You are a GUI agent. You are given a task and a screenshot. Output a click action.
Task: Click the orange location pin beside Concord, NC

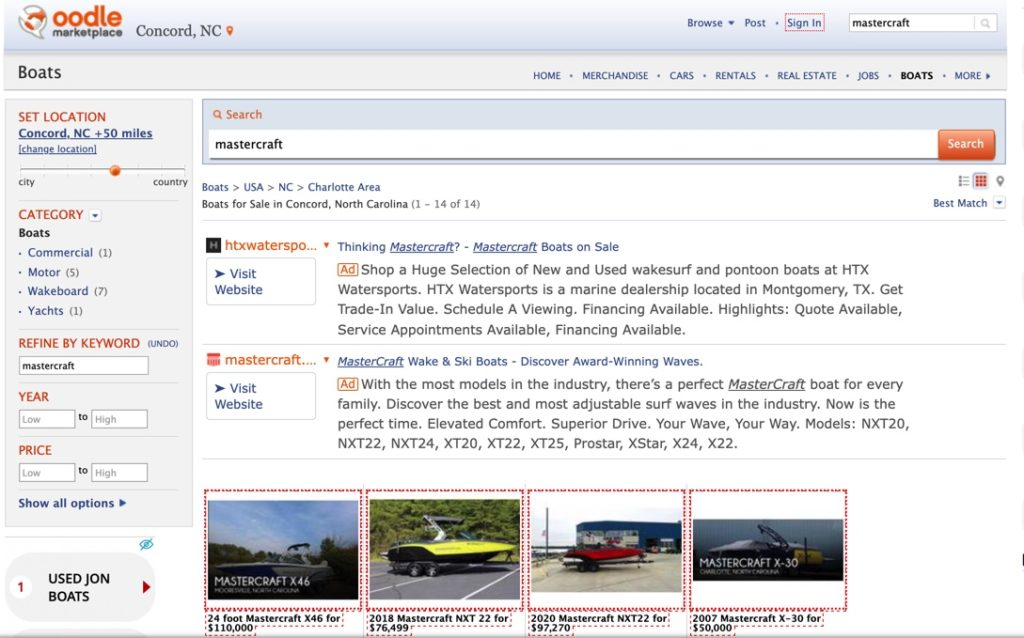point(230,31)
